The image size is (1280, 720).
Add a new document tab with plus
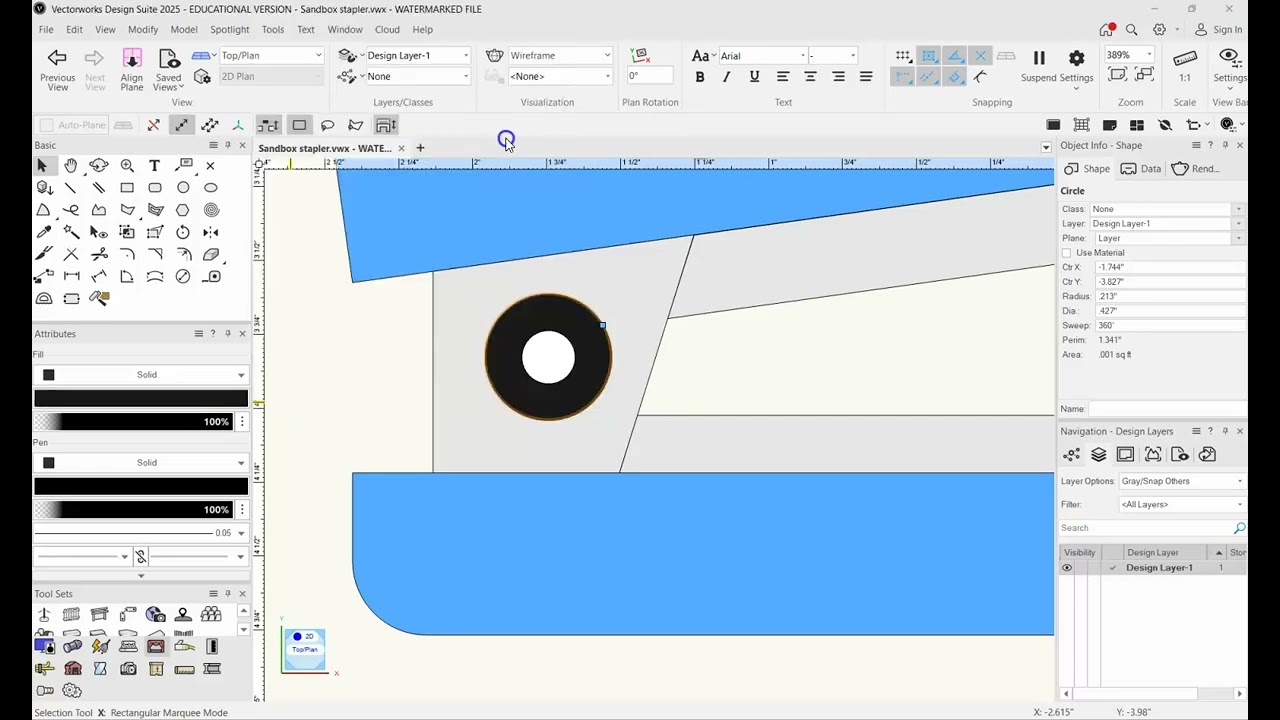tap(420, 148)
